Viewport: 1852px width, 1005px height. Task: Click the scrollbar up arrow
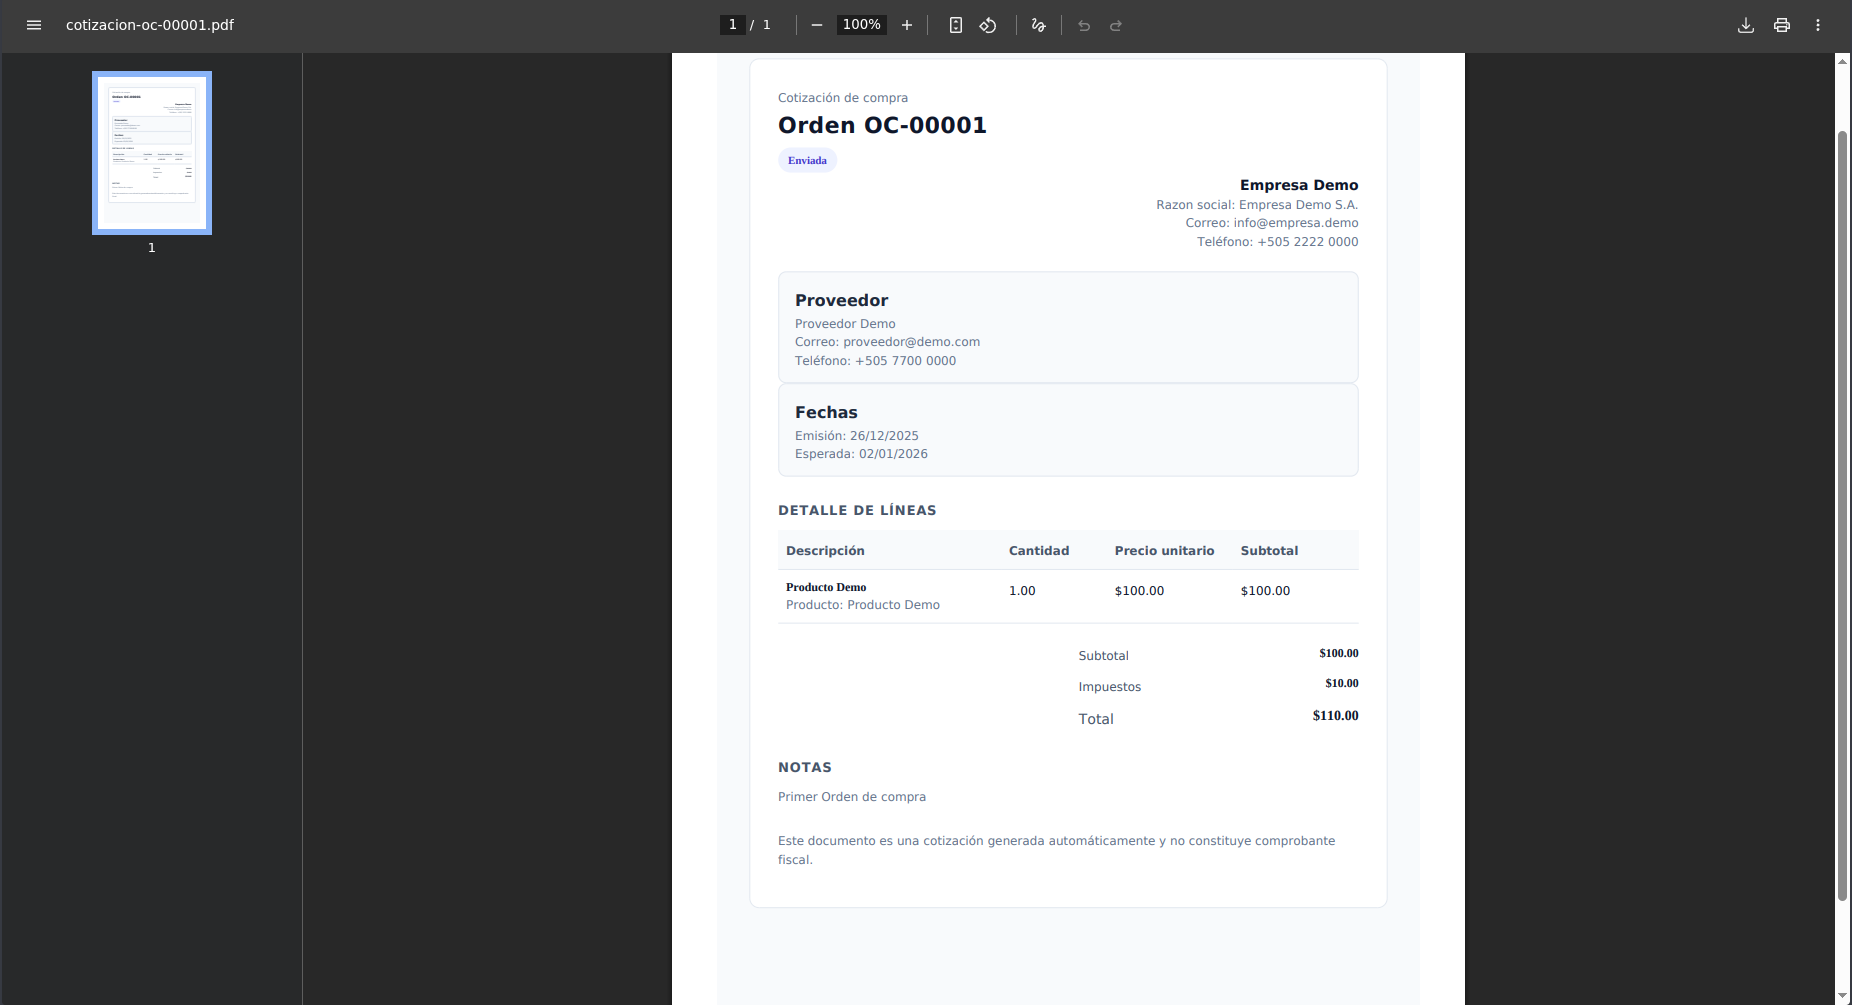click(1842, 61)
